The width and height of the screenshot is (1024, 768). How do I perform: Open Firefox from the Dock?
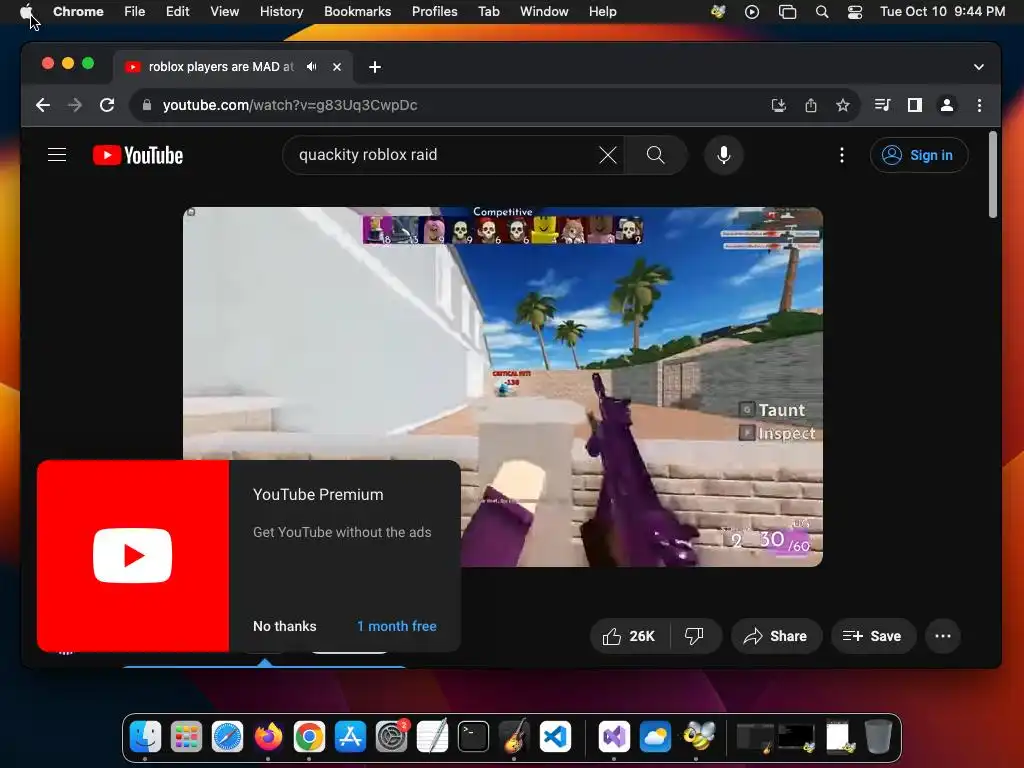pos(268,737)
